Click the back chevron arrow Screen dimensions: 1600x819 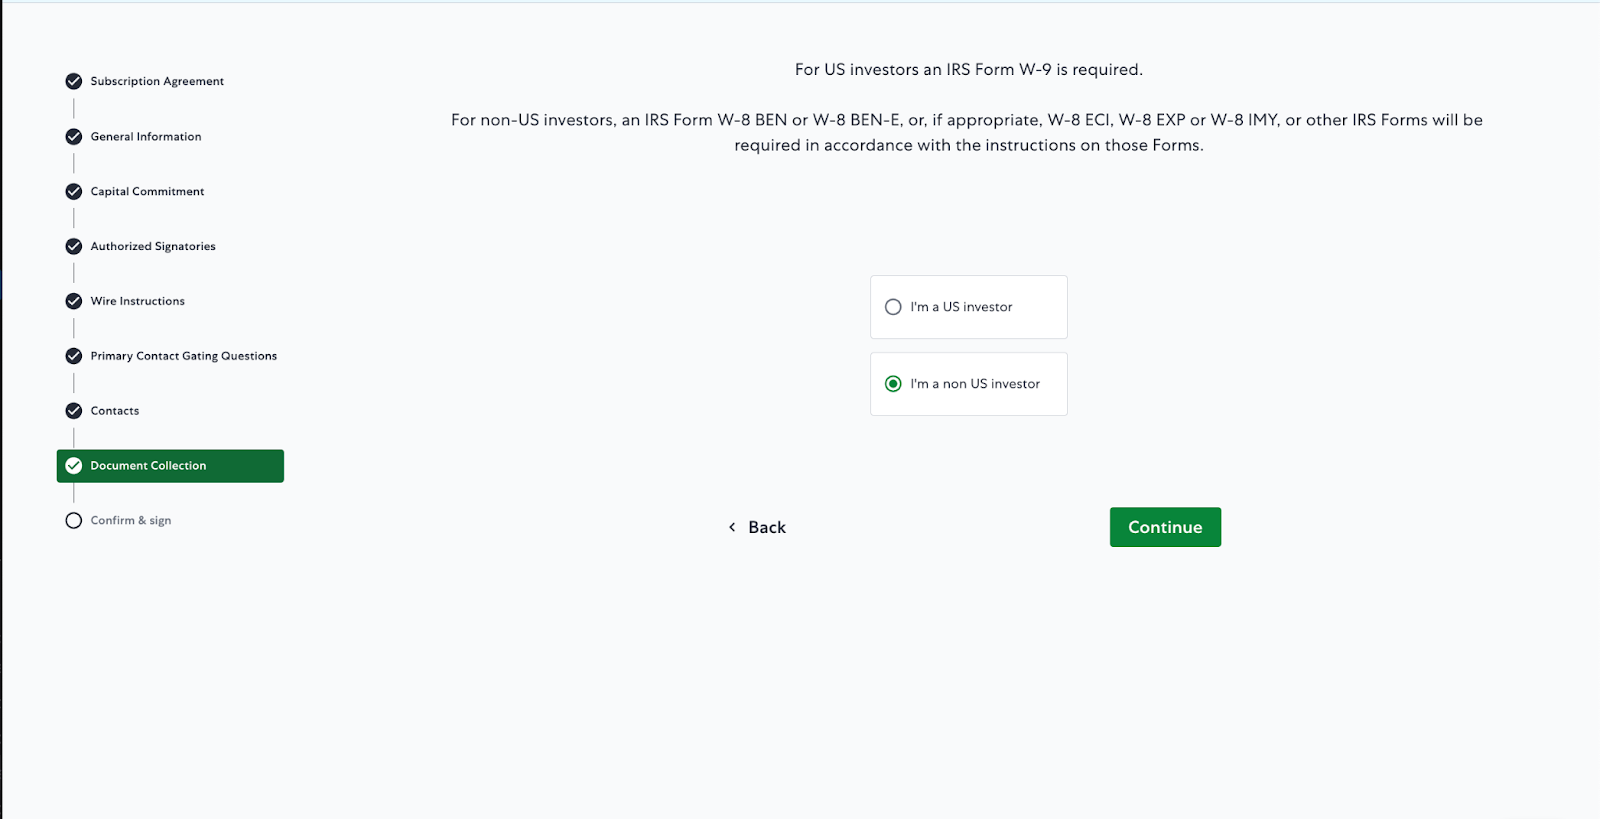click(x=732, y=527)
